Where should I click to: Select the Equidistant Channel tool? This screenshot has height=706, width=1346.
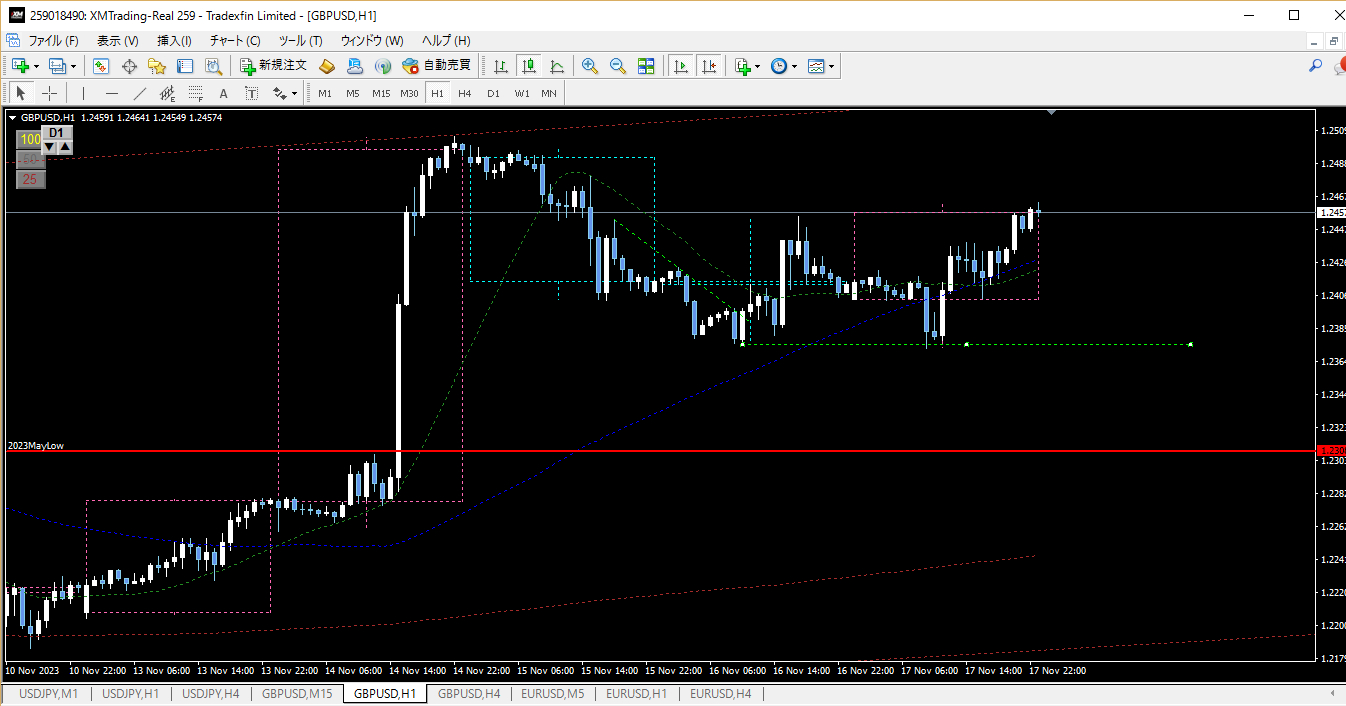point(167,93)
